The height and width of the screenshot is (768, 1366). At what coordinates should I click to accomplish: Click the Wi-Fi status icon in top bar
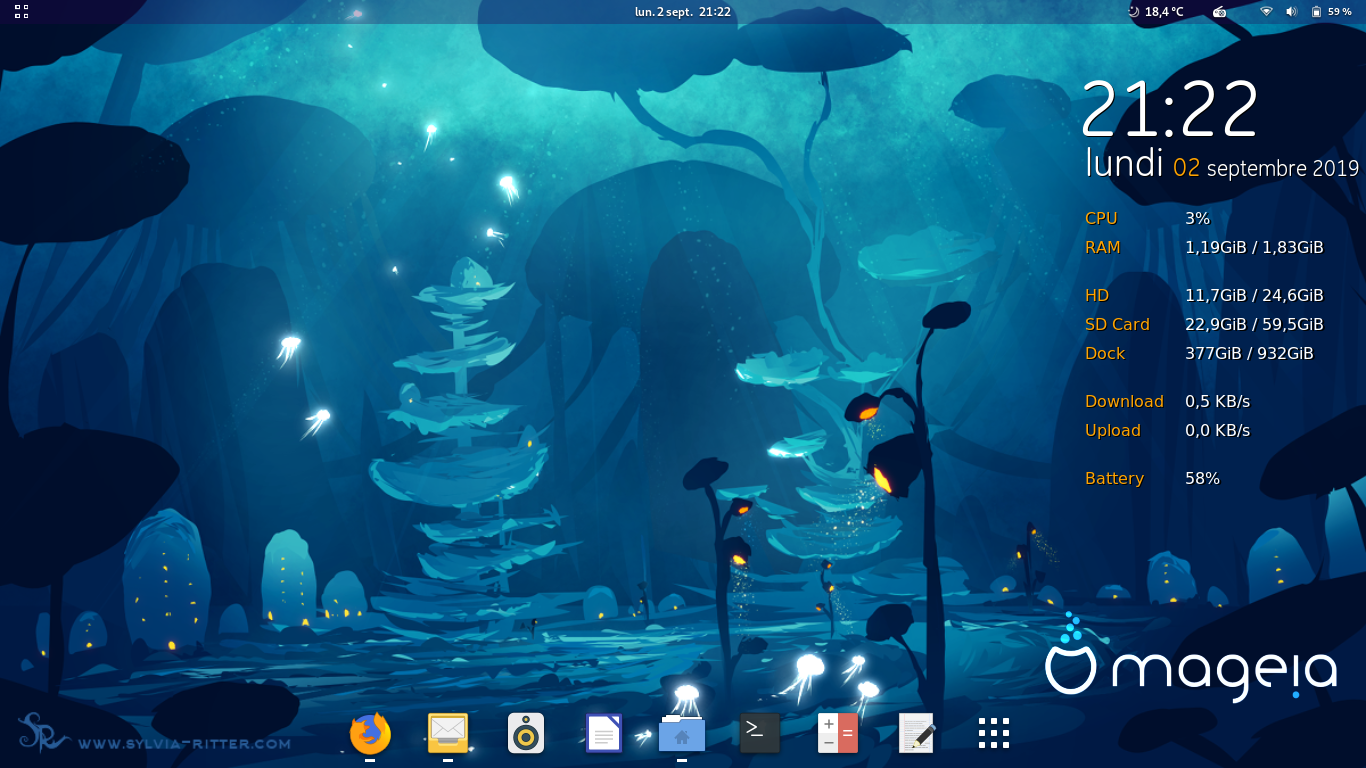click(1266, 12)
